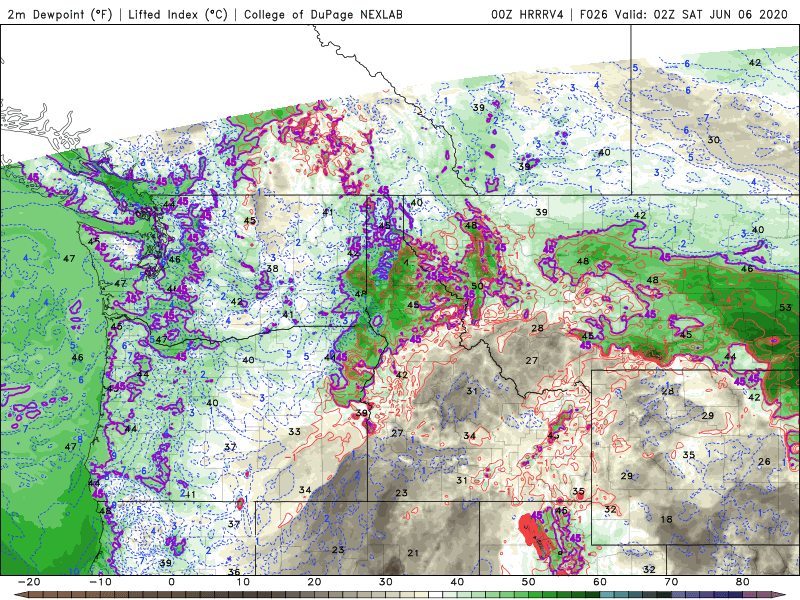Click the dewpoint value 50 on the map
Image resolution: width=800 pixels, height=600 pixels.
(477, 286)
